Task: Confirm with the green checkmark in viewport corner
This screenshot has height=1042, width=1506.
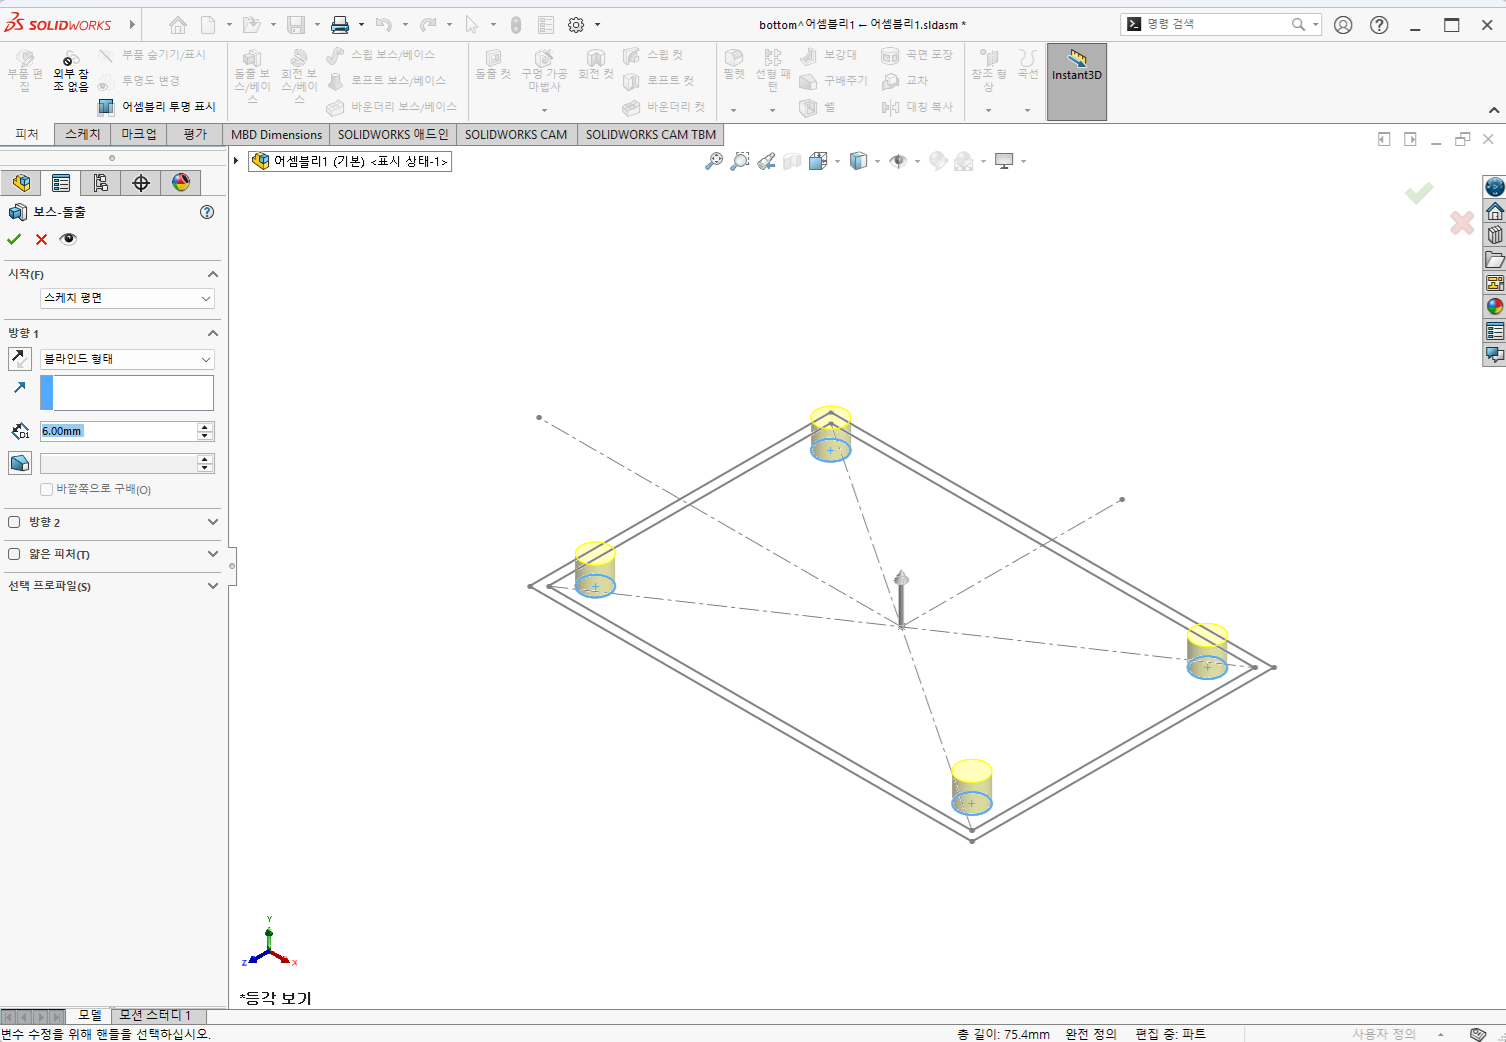Action: click(1419, 192)
